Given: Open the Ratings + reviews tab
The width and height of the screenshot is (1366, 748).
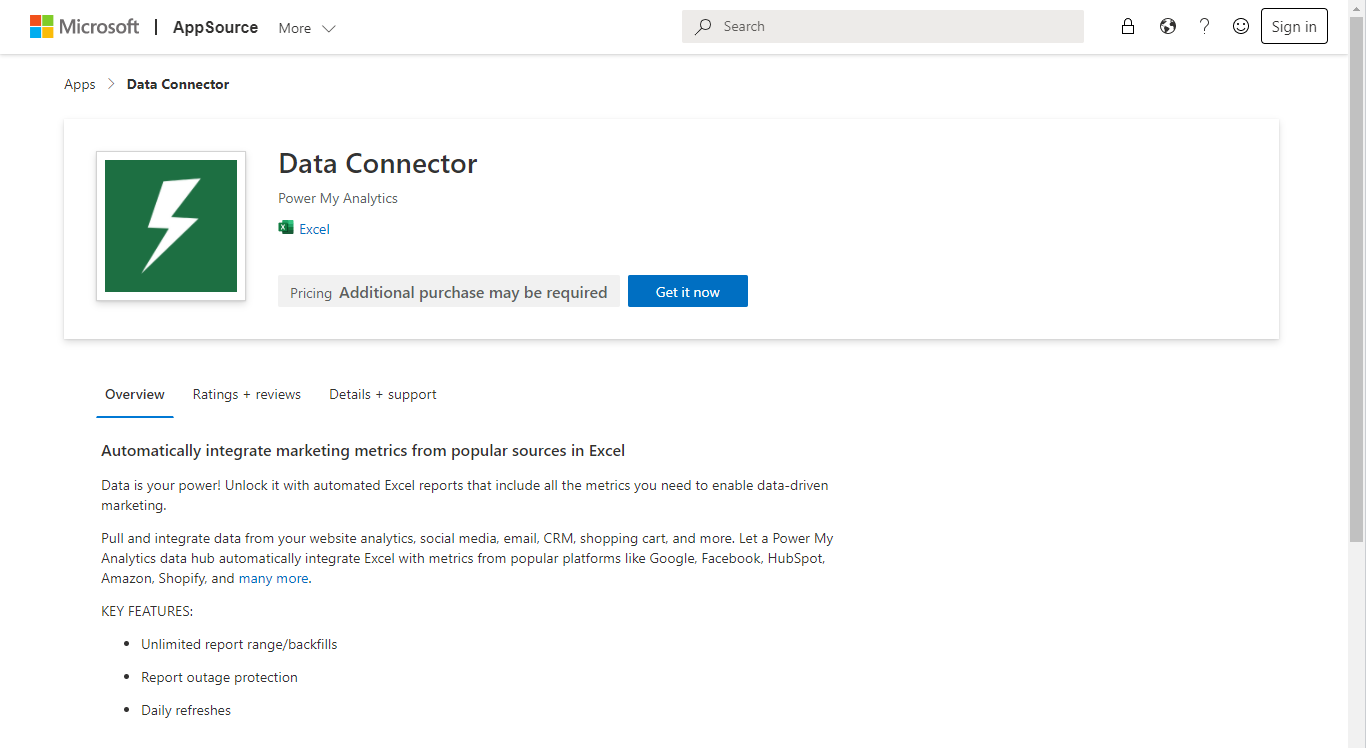Looking at the screenshot, I should pos(247,395).
